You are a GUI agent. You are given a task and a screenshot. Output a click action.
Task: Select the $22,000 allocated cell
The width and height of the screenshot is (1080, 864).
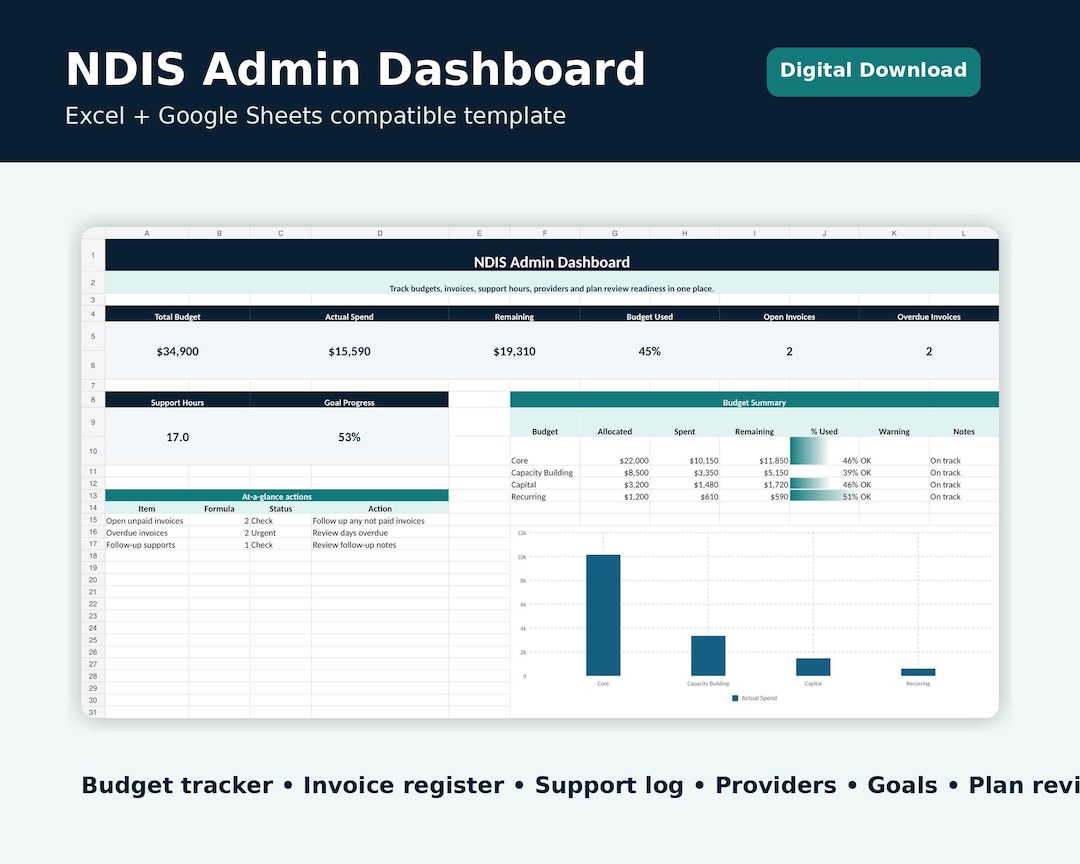click(614, 451)
